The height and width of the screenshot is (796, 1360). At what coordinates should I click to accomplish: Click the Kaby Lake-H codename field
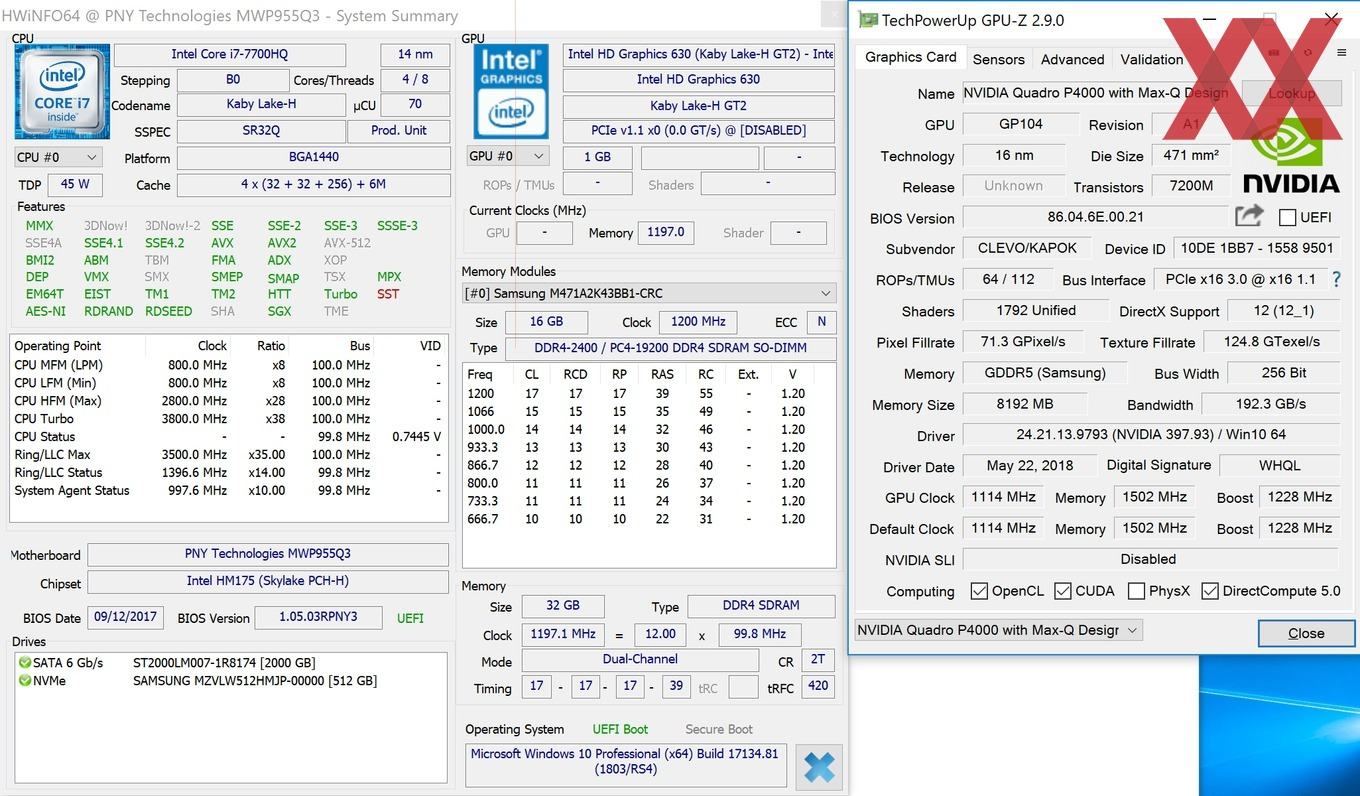click(x=261, y=104)
